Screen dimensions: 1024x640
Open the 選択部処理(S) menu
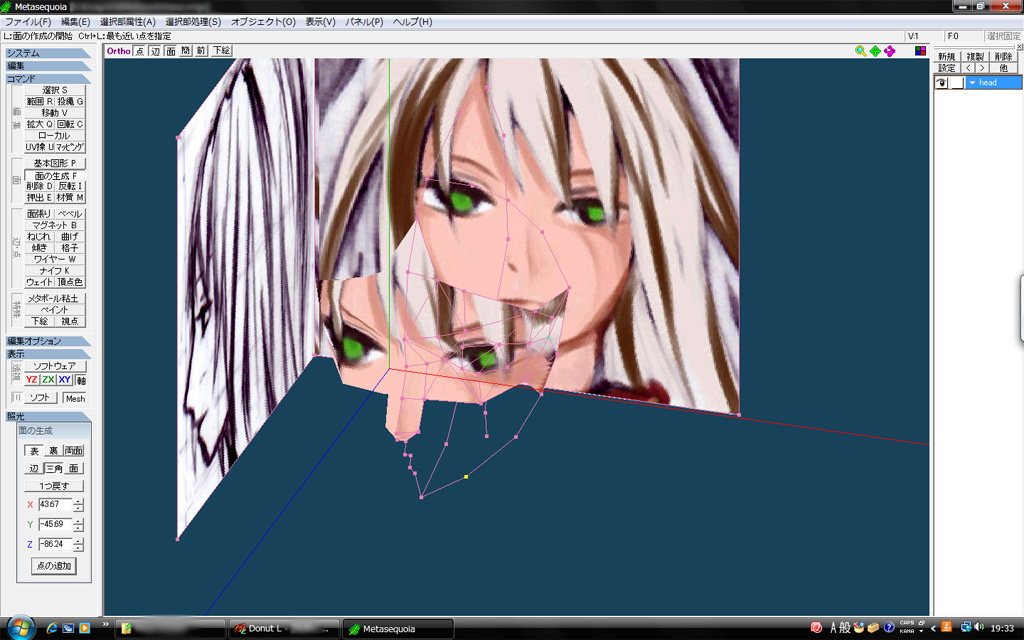[x=193, y=22]
